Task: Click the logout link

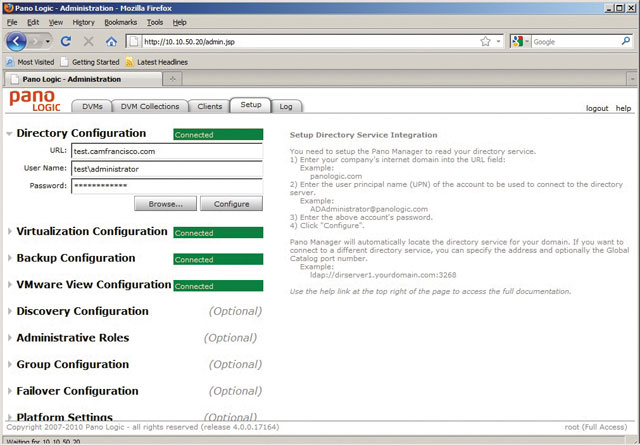Action: point(597,108)
